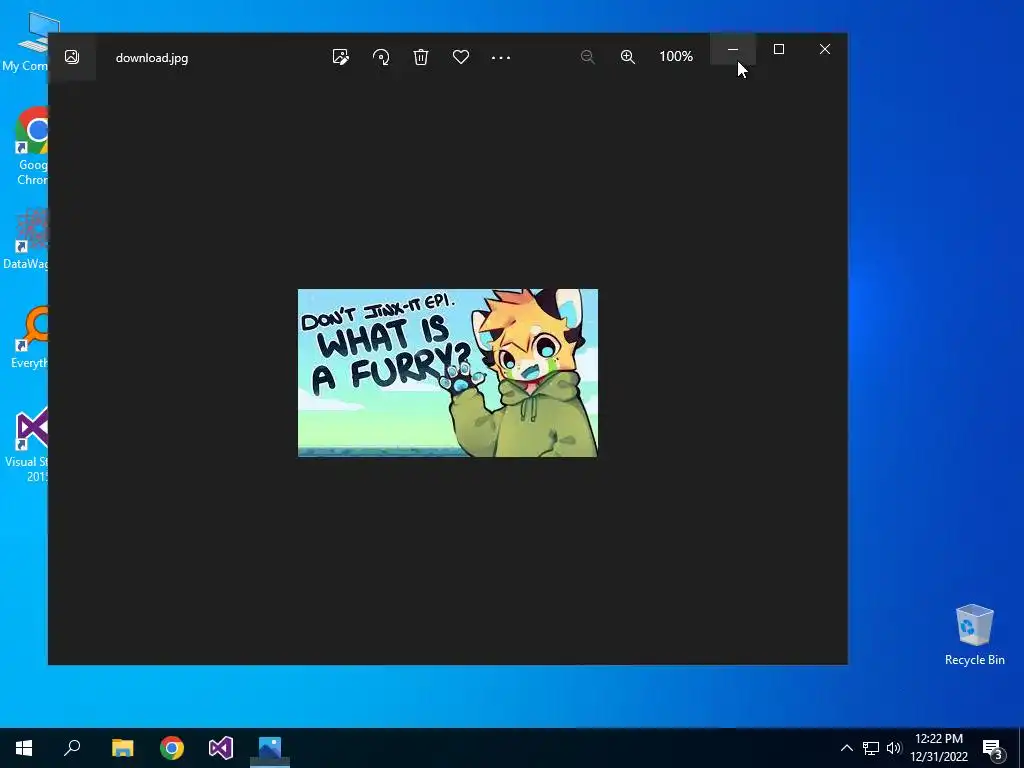Open the See more three-dots menu
The image size is (1024, 768).
tap(501, 57)
